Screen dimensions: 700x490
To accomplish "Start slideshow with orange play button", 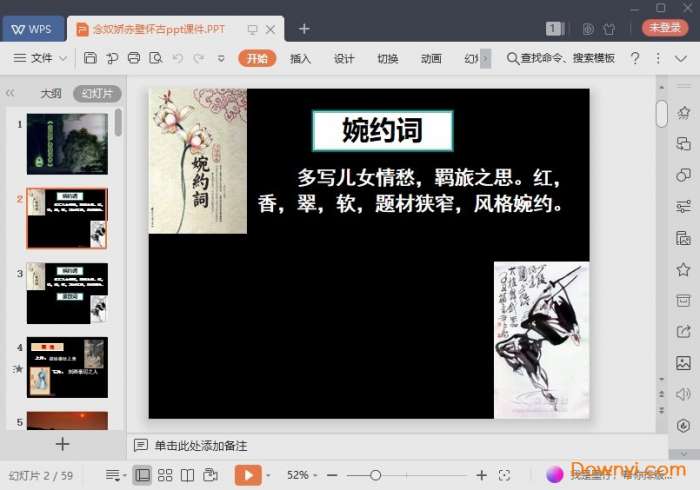I will tap(247, 475).
